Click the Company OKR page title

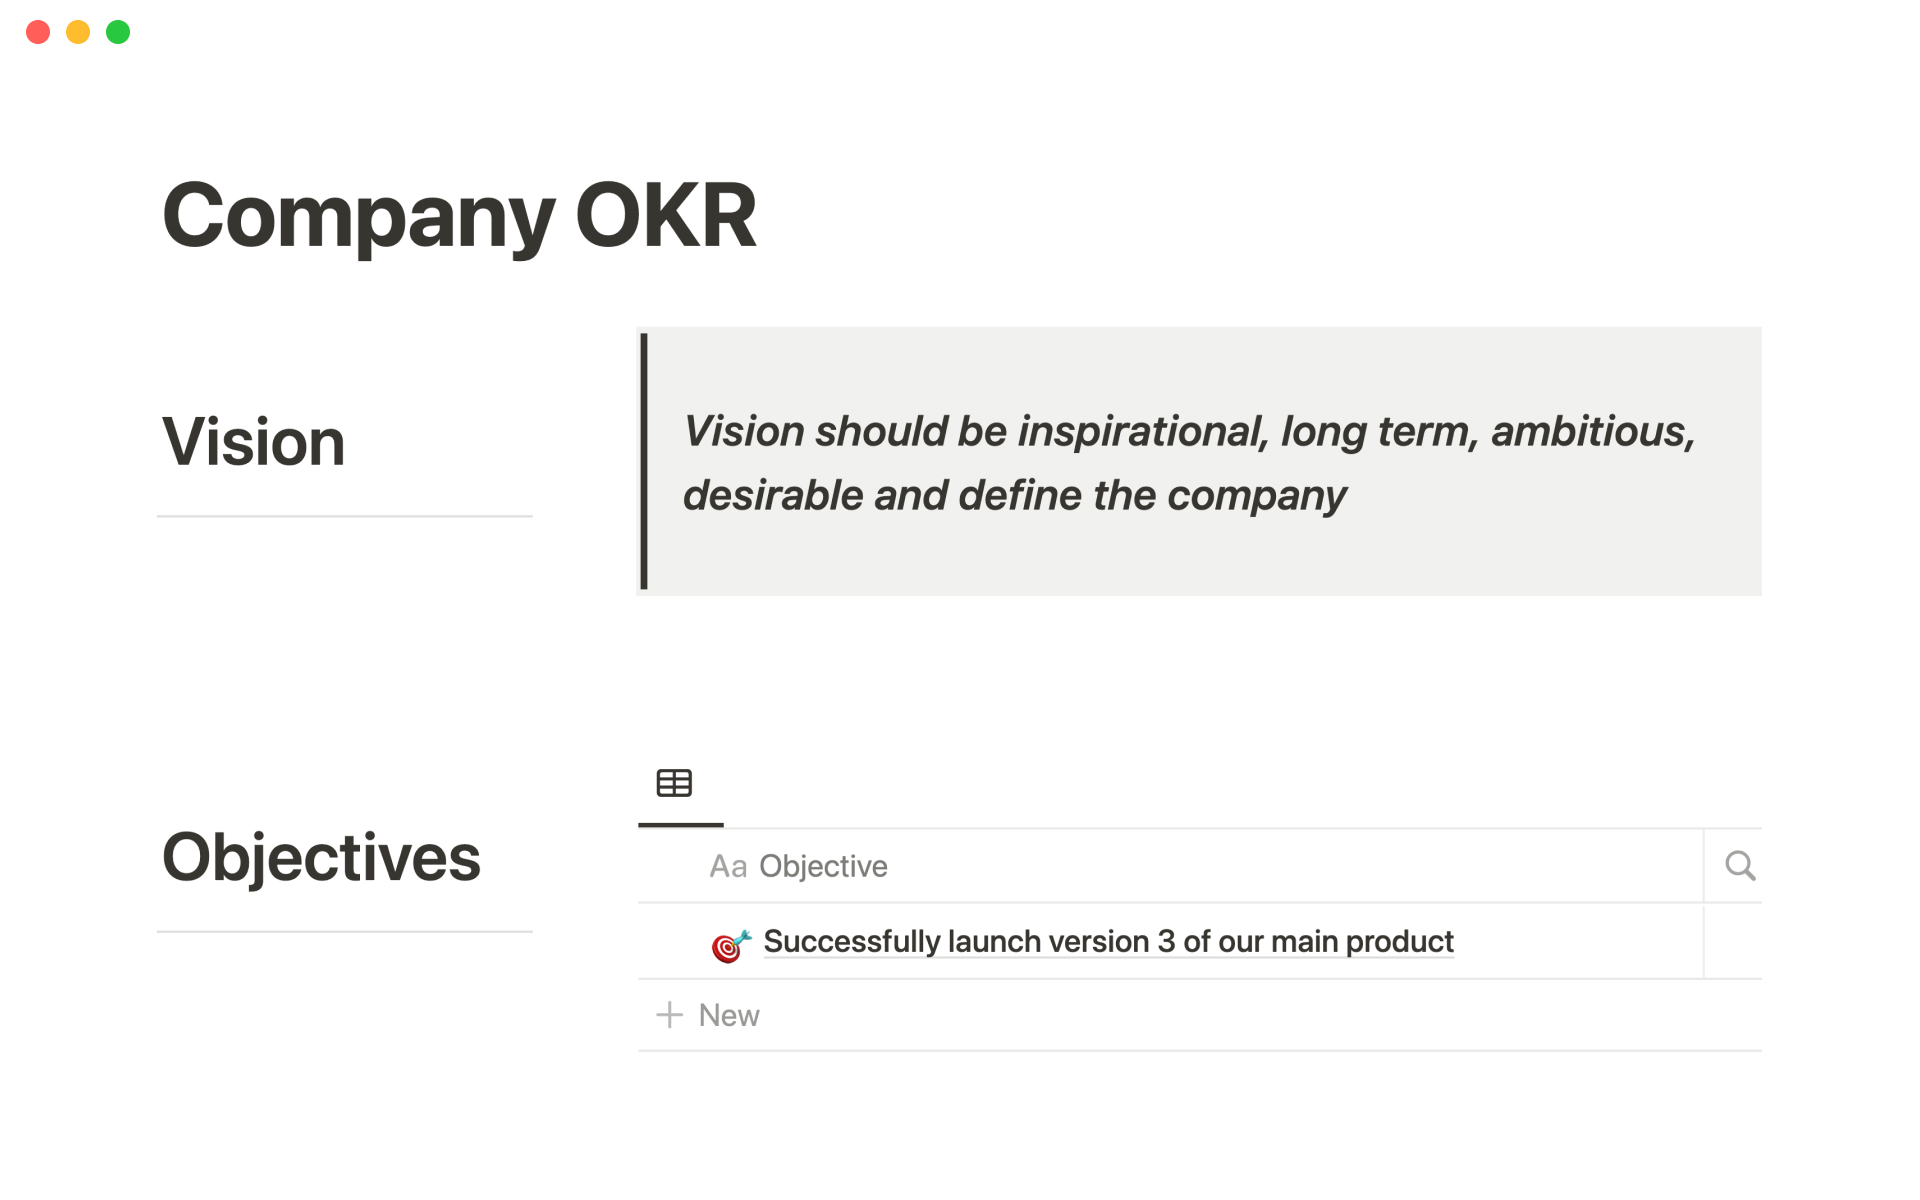pyautogui.click(x=459, y=216)
